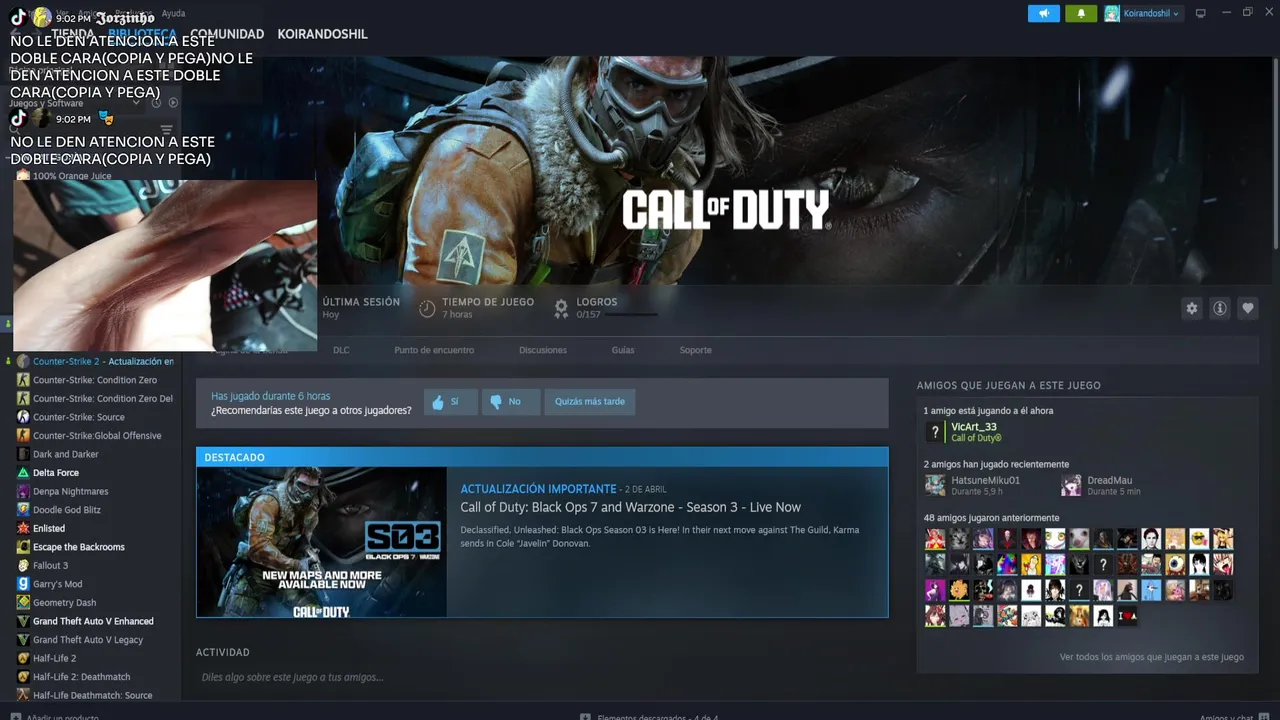1280x720 pixels.
Task: Select Counter-Strike: Condition Zero Del entry
Action: 103,399
